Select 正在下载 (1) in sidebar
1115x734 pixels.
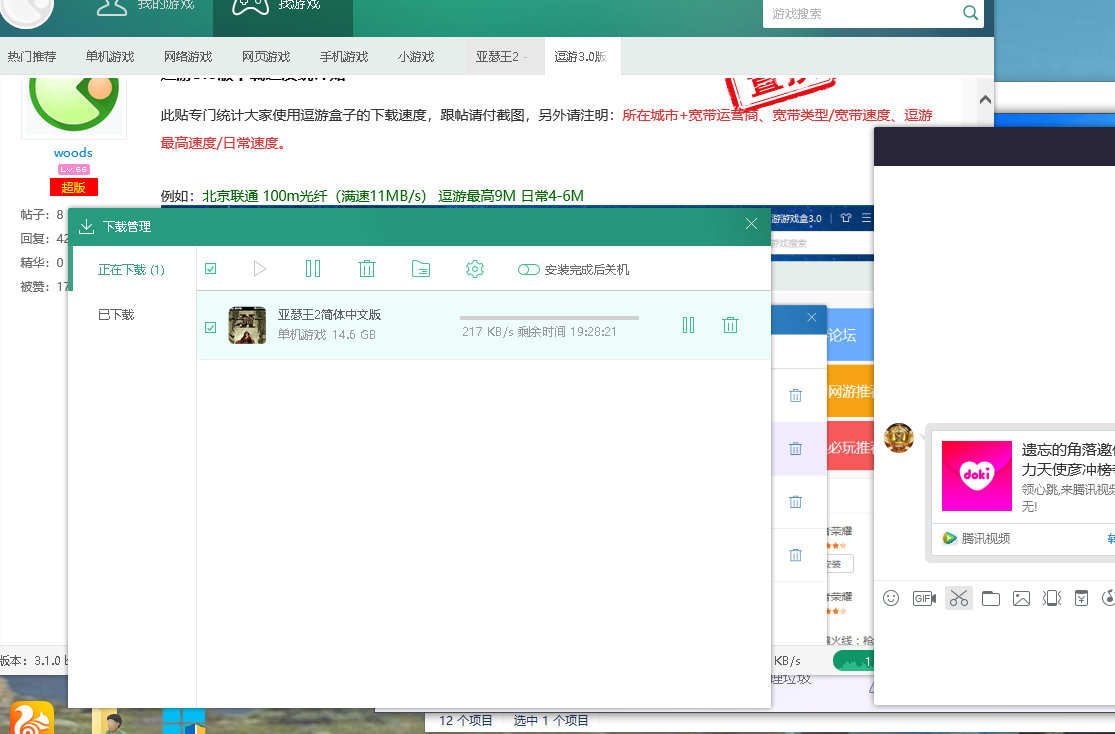pyautogui.click(x=132, y=270)
